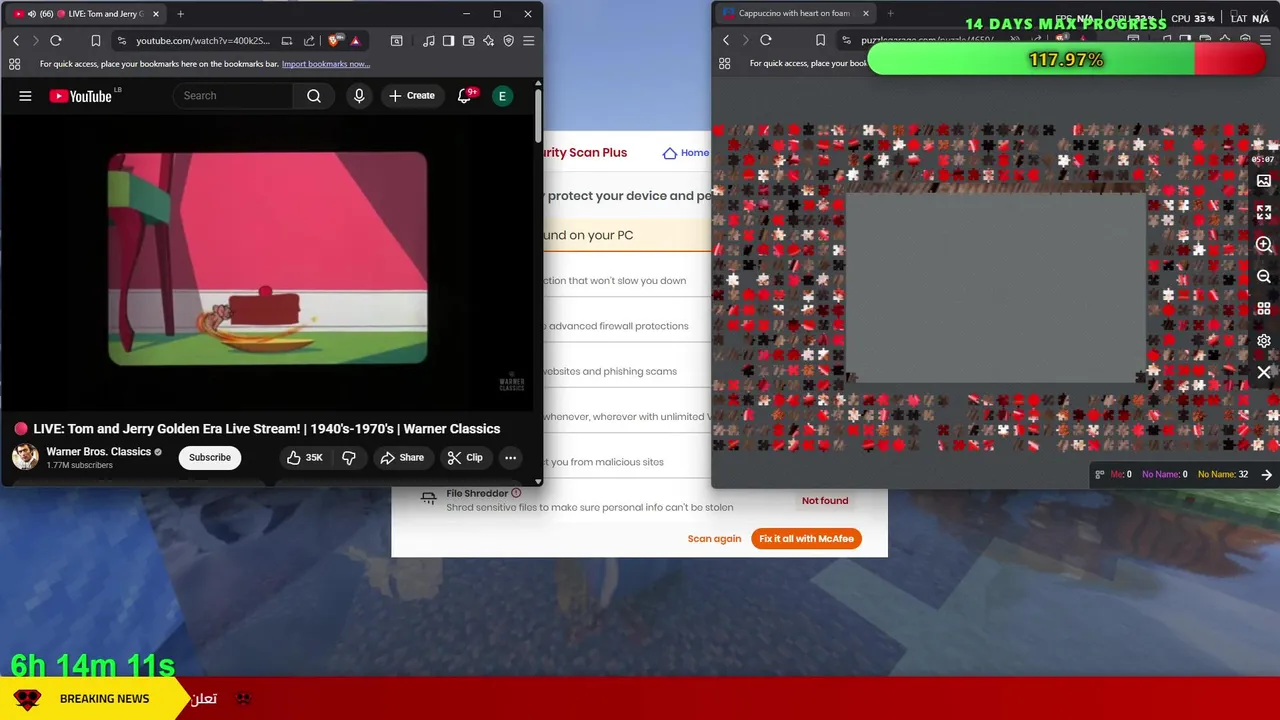The height and width of the screenshot is (720, 1280).
Task: Click Scan again in McAfee window
Action: (714, 539)
